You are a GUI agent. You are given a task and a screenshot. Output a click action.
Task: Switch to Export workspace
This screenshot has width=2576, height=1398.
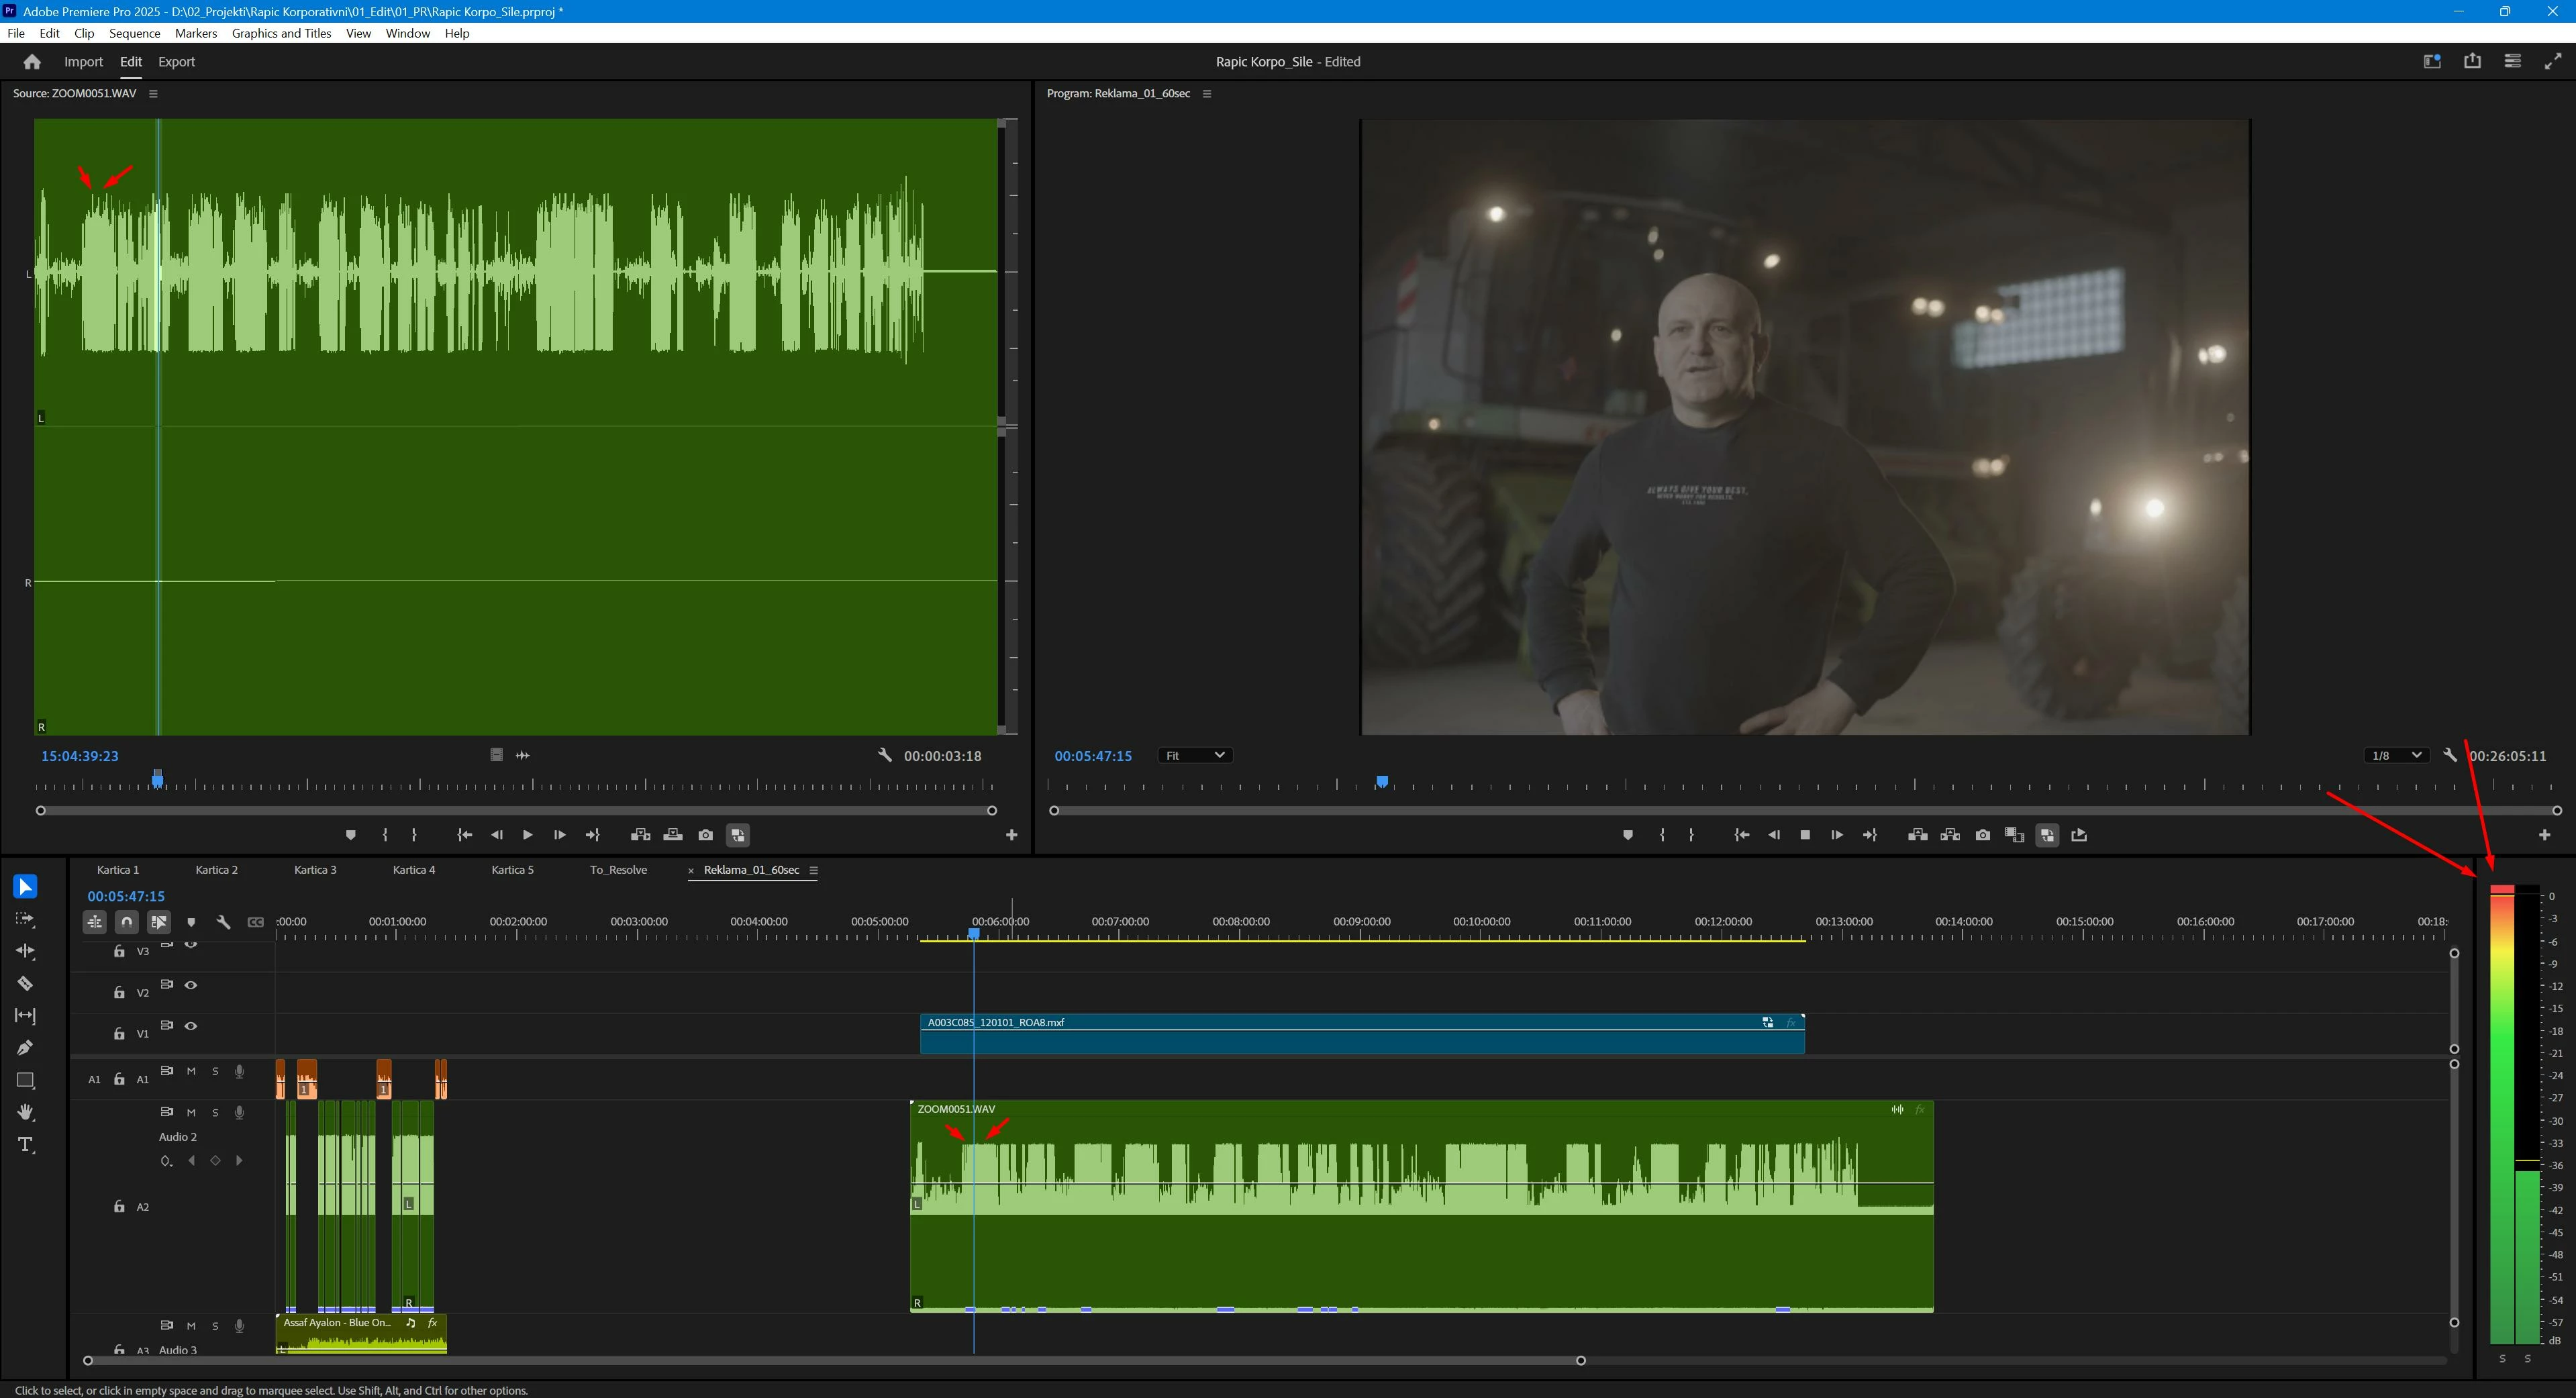coord(176,62)
